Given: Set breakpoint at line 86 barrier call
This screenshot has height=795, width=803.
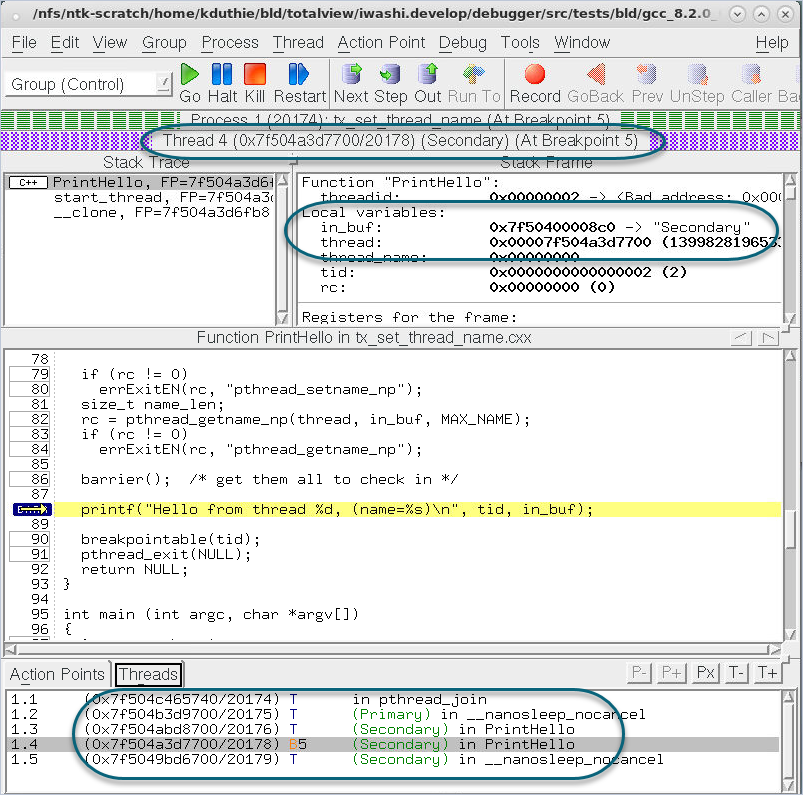Looking at the screenshot, I should pyautogui.click(x=29, y=479).
